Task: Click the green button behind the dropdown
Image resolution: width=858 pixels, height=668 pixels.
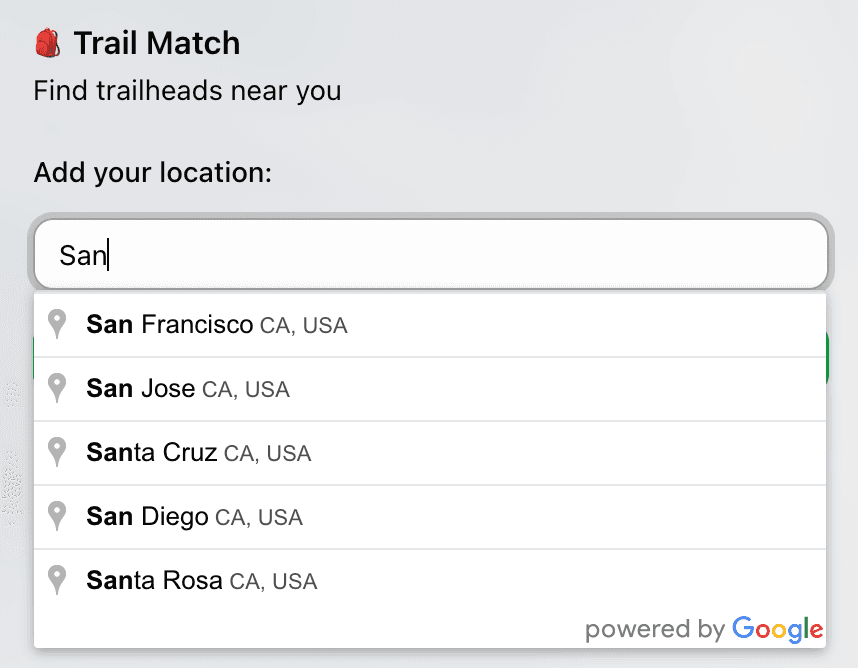Action: [x=826, y=360]
